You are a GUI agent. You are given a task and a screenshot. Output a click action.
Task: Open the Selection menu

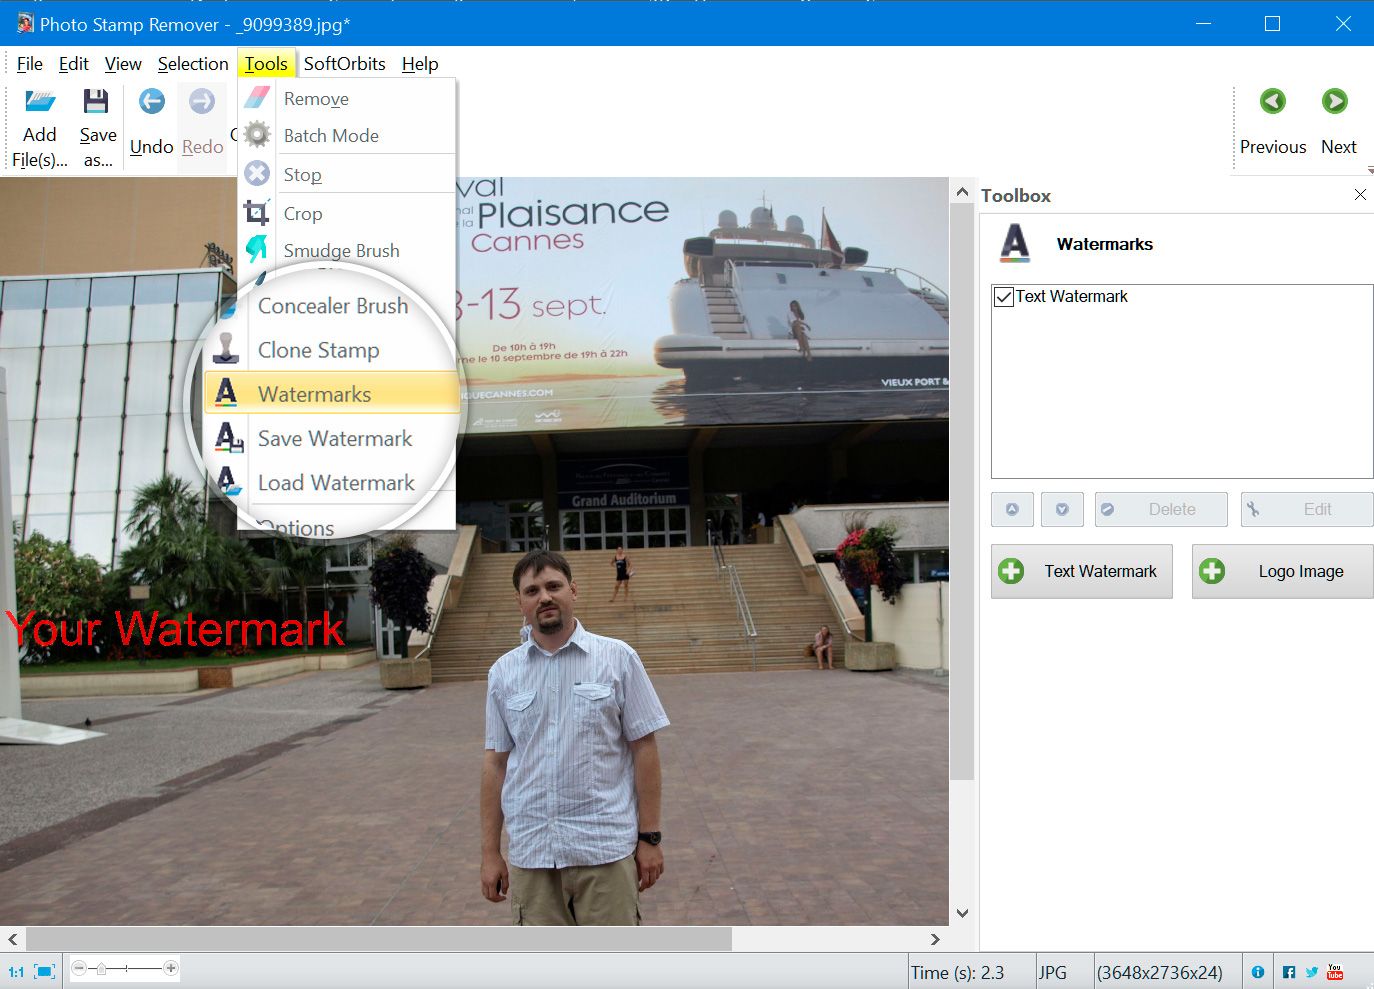pyautogui.click(x=193, y=64)
